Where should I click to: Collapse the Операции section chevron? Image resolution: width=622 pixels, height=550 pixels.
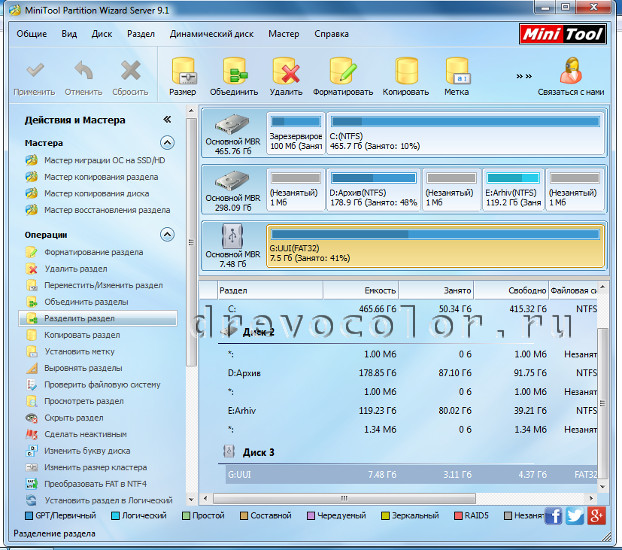[x=167, y=235]
